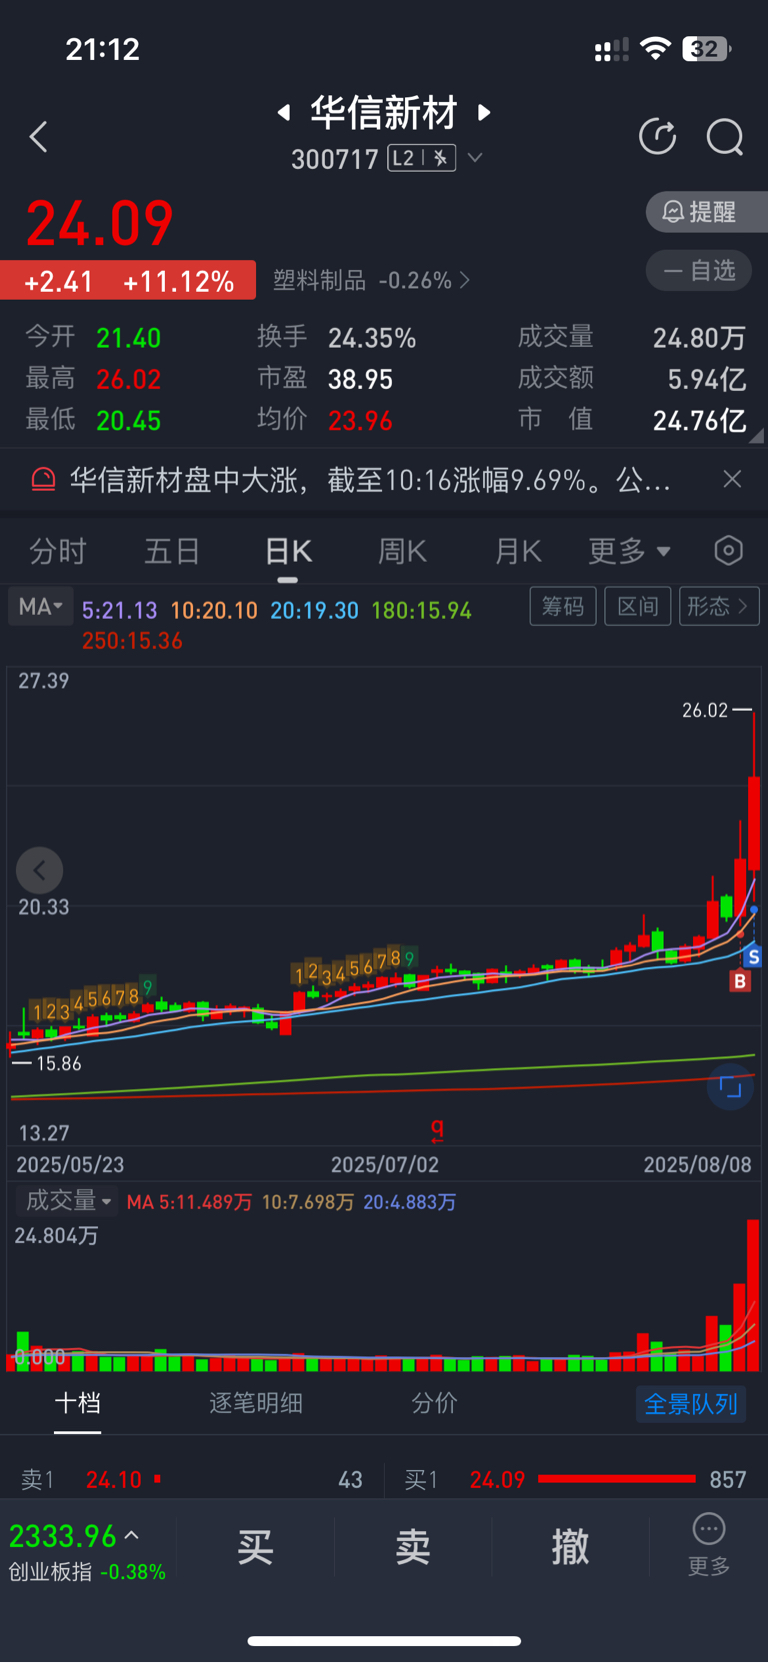Tap the 15.86 low price label on chart
Image resolution: width=768 pixels, height=1663 pixels.
59,1064
